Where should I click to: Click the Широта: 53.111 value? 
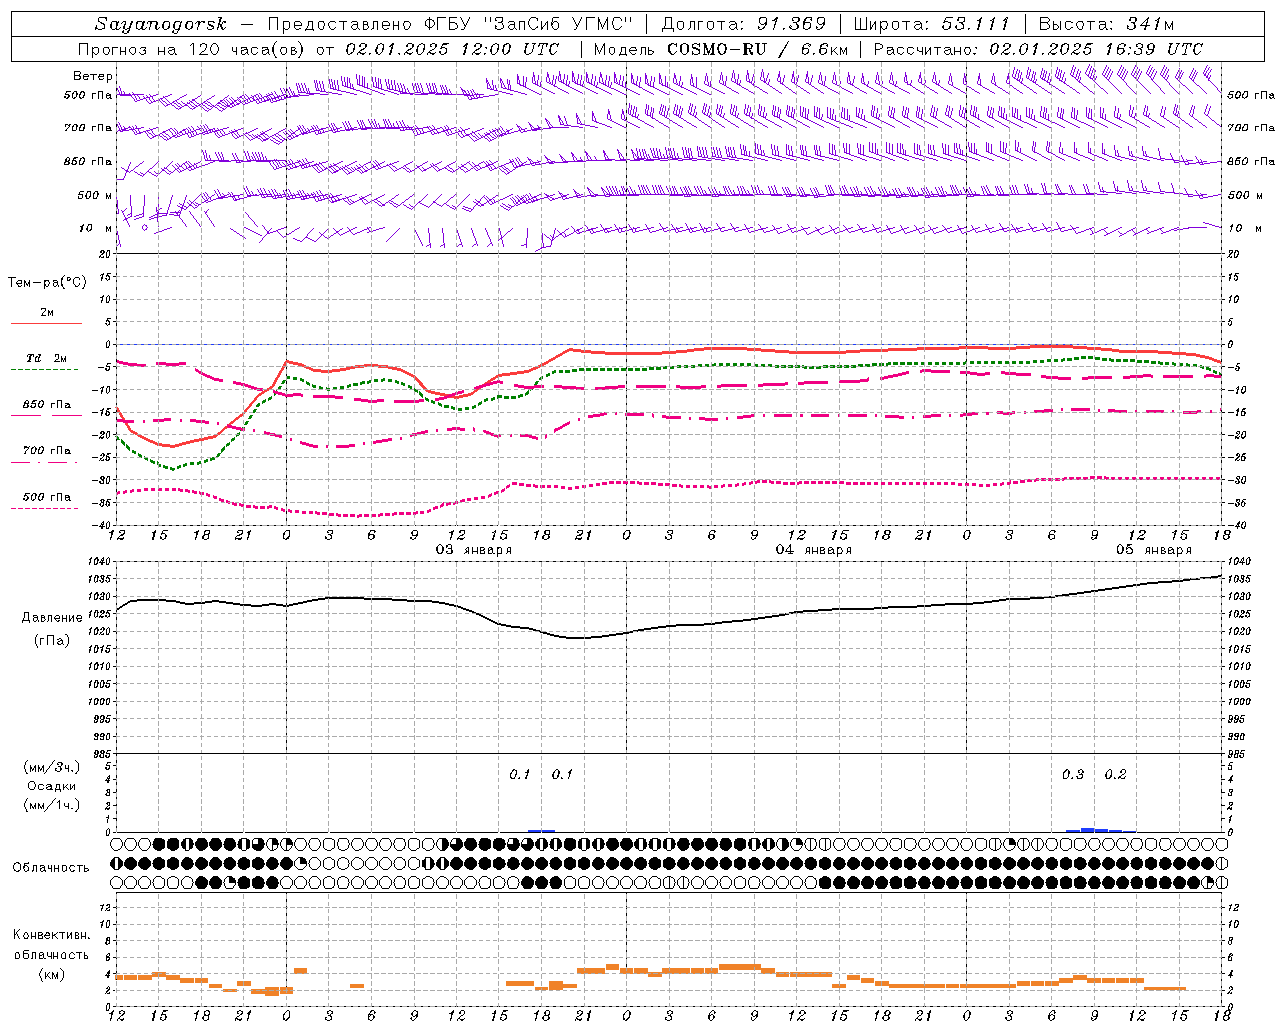click(931, 24)
